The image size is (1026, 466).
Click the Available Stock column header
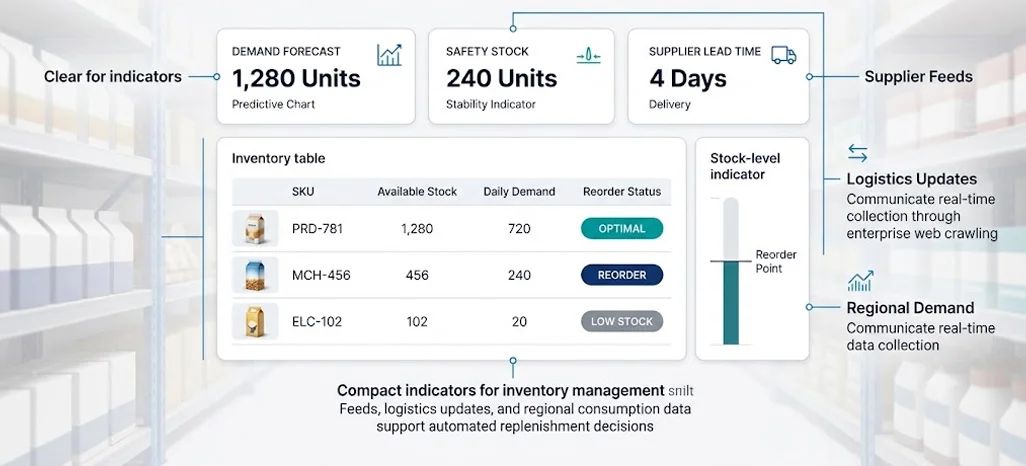417,192
